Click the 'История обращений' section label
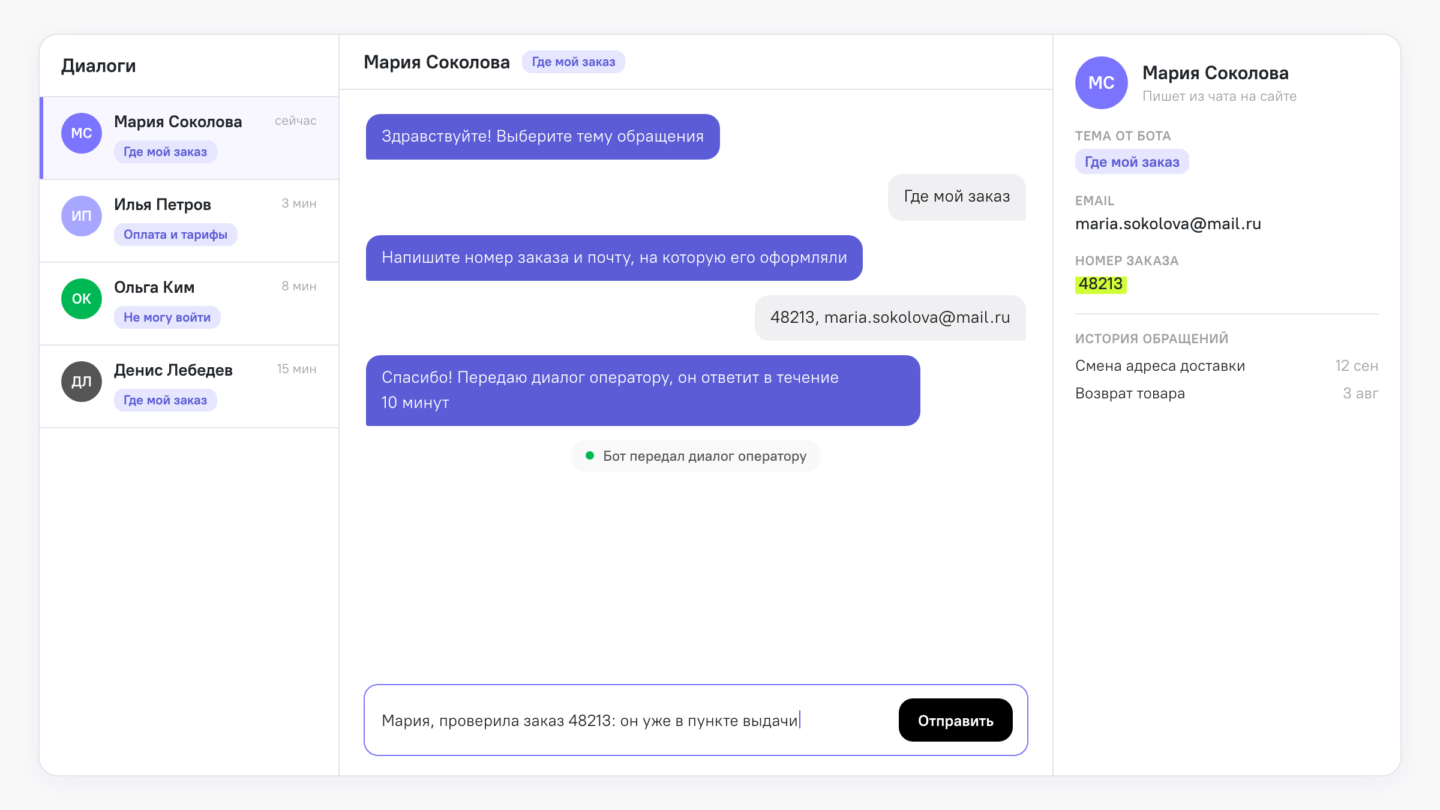1440x810 pixels. 1152,339
